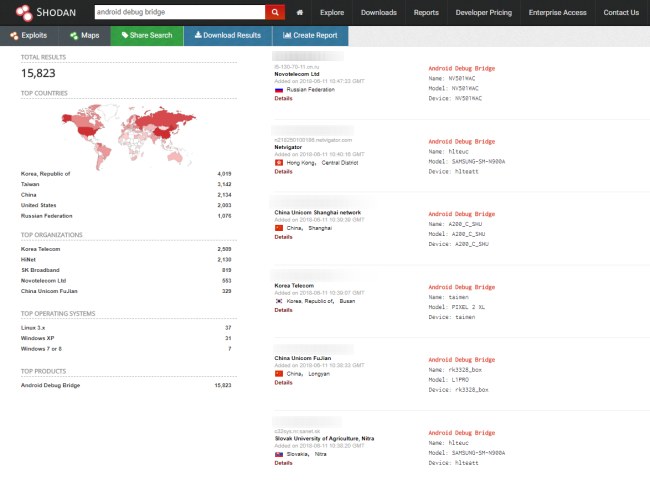
Task: Click the Novotelecom Ltd result heading
Action: coord(297,74)
